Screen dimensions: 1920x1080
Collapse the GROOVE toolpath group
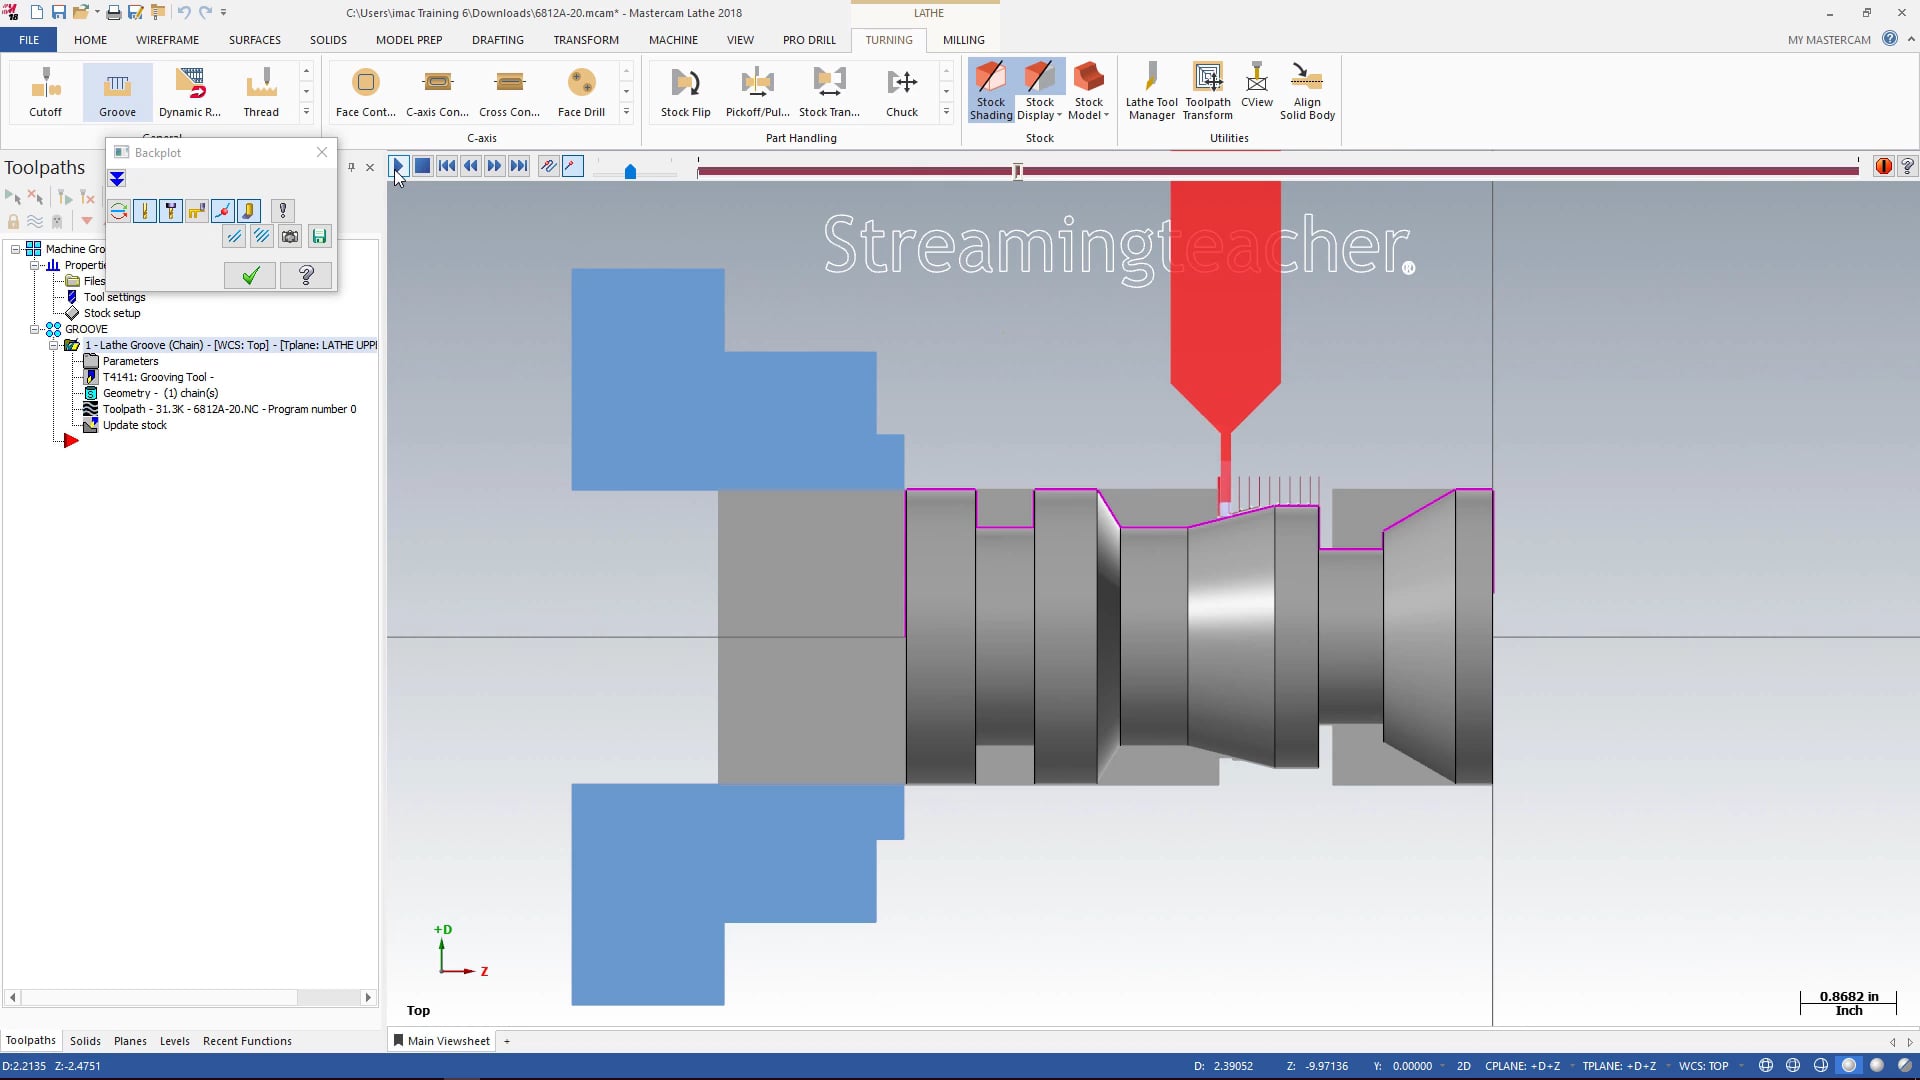(x=36, y=329)
